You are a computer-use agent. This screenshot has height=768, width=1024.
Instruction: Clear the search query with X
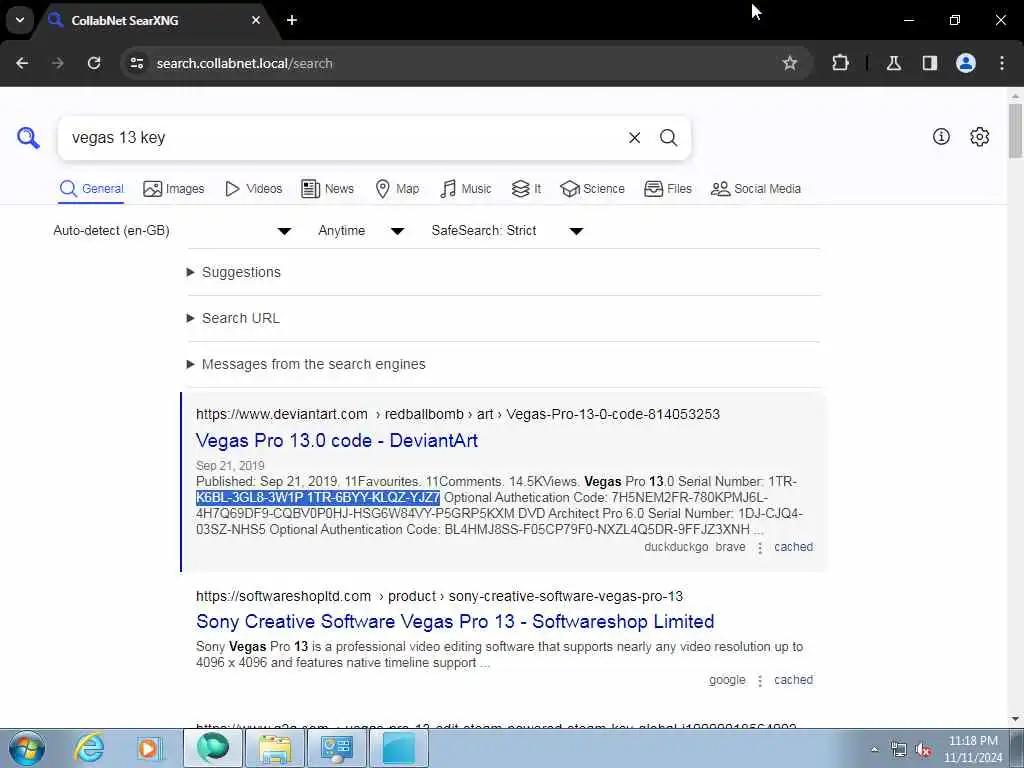634,138
